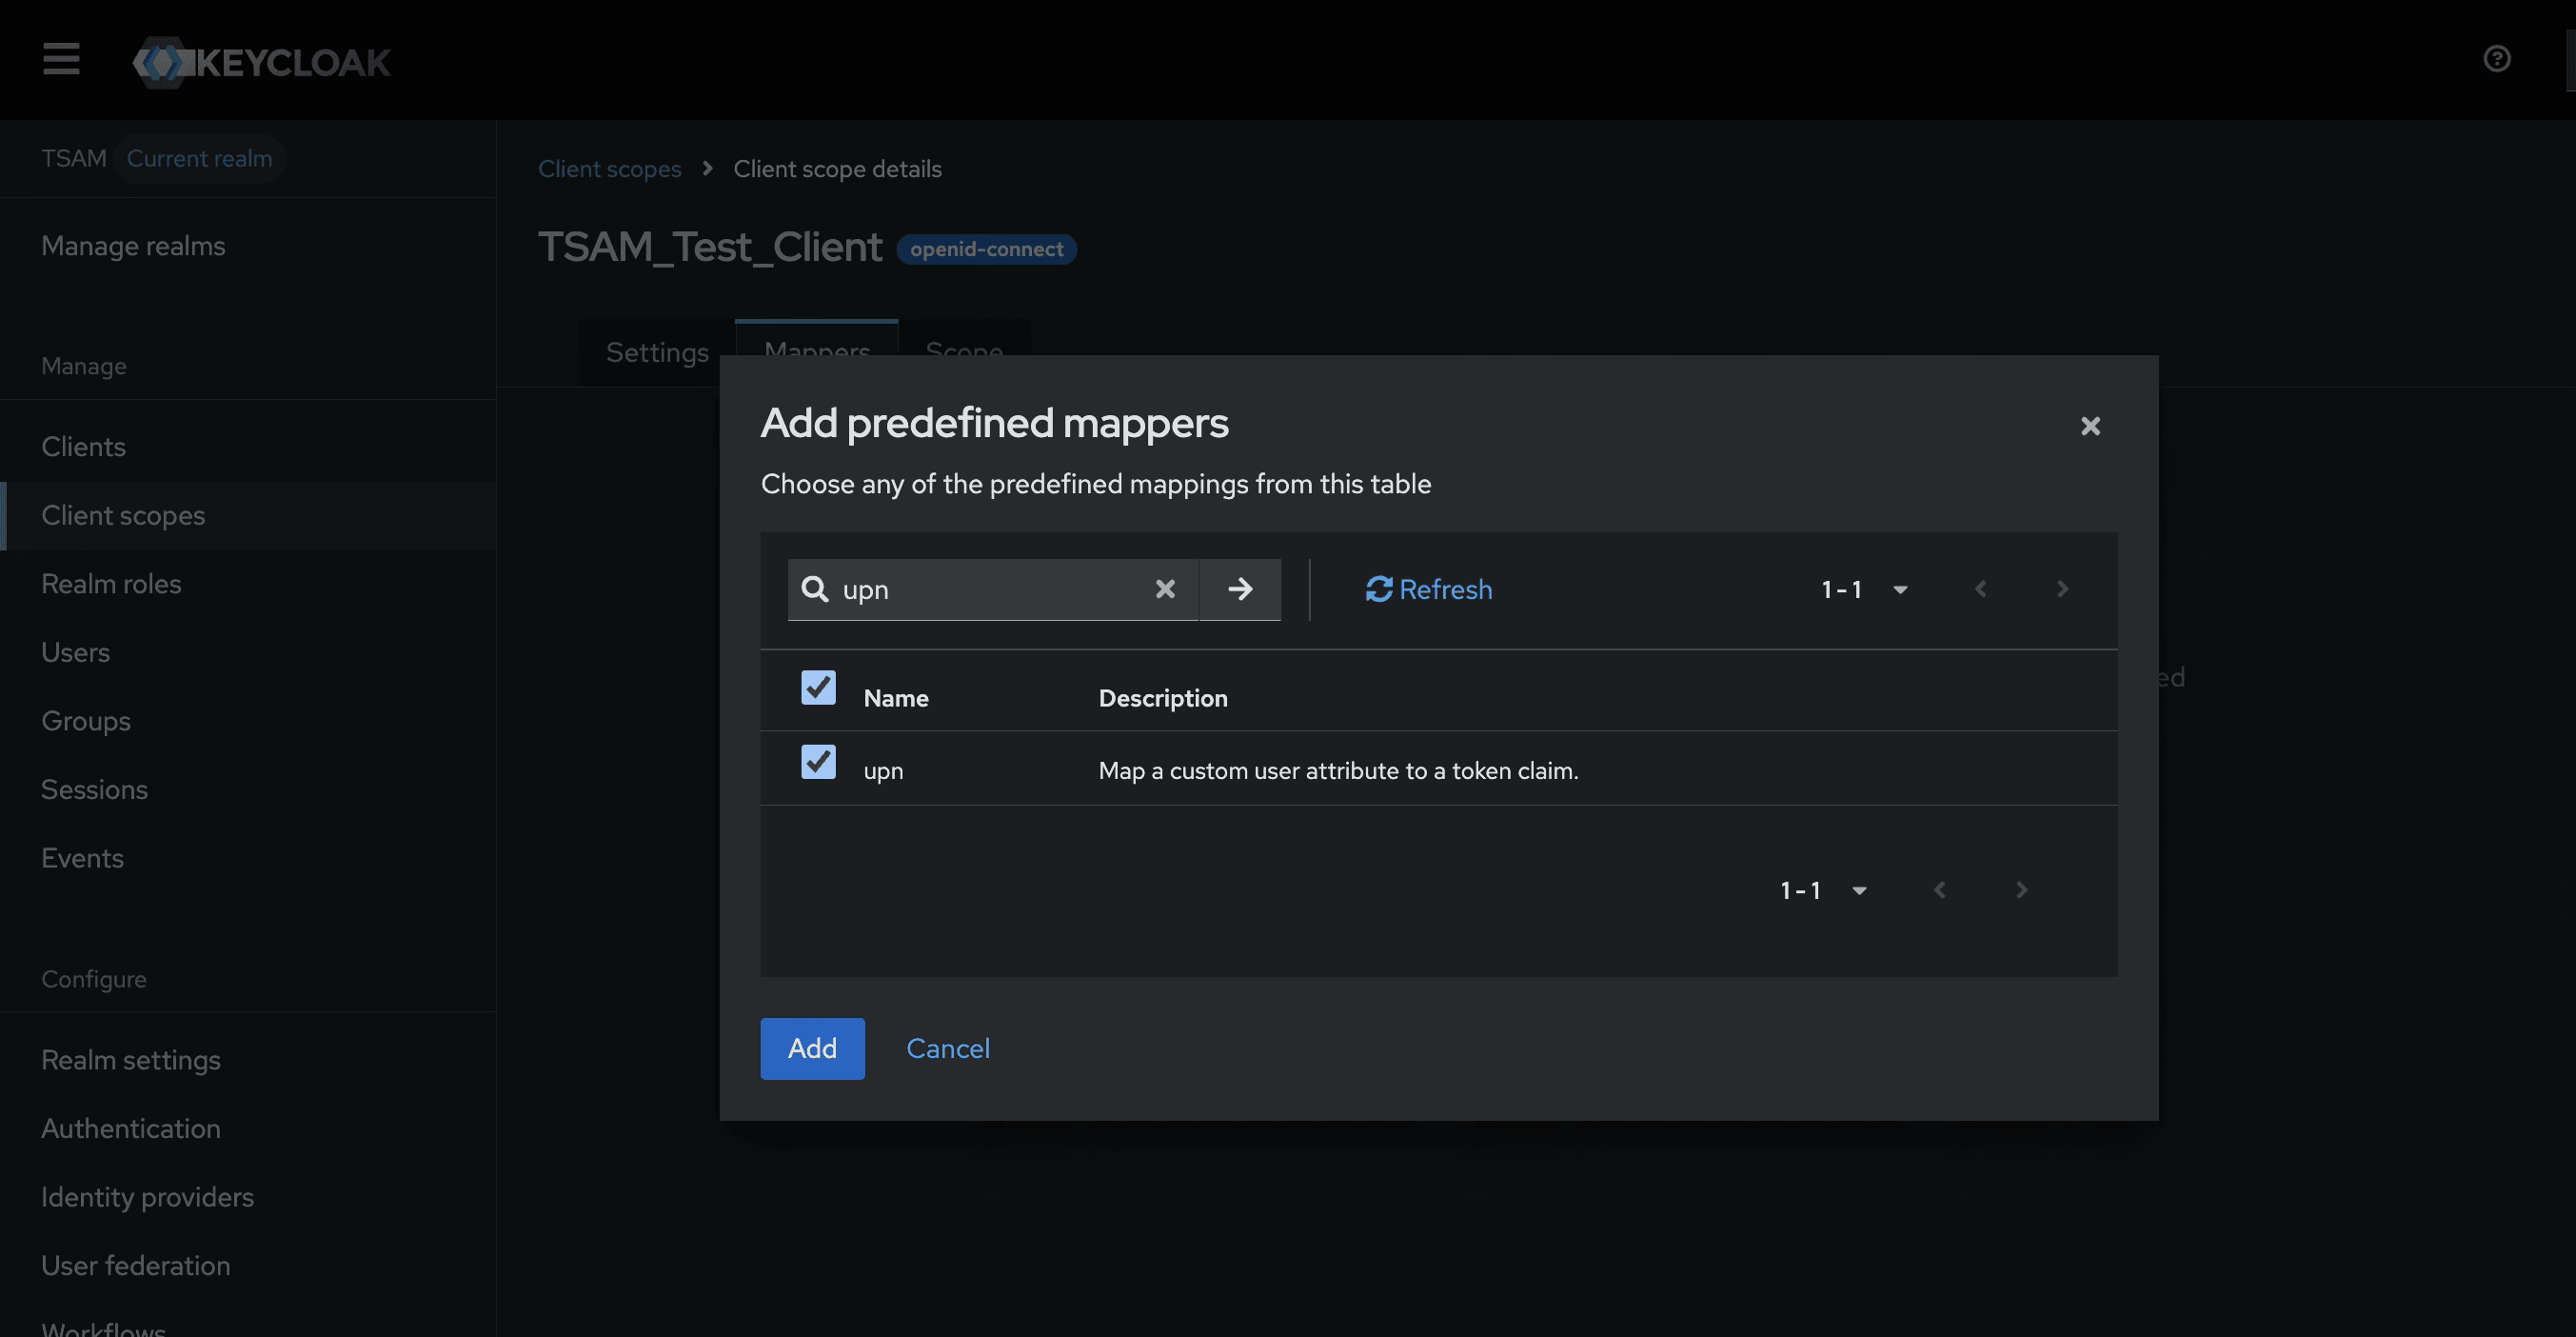The width and height of the screenshot is (2576, 1337).
Task: Click the Add button
Action: coord(812,1048)
